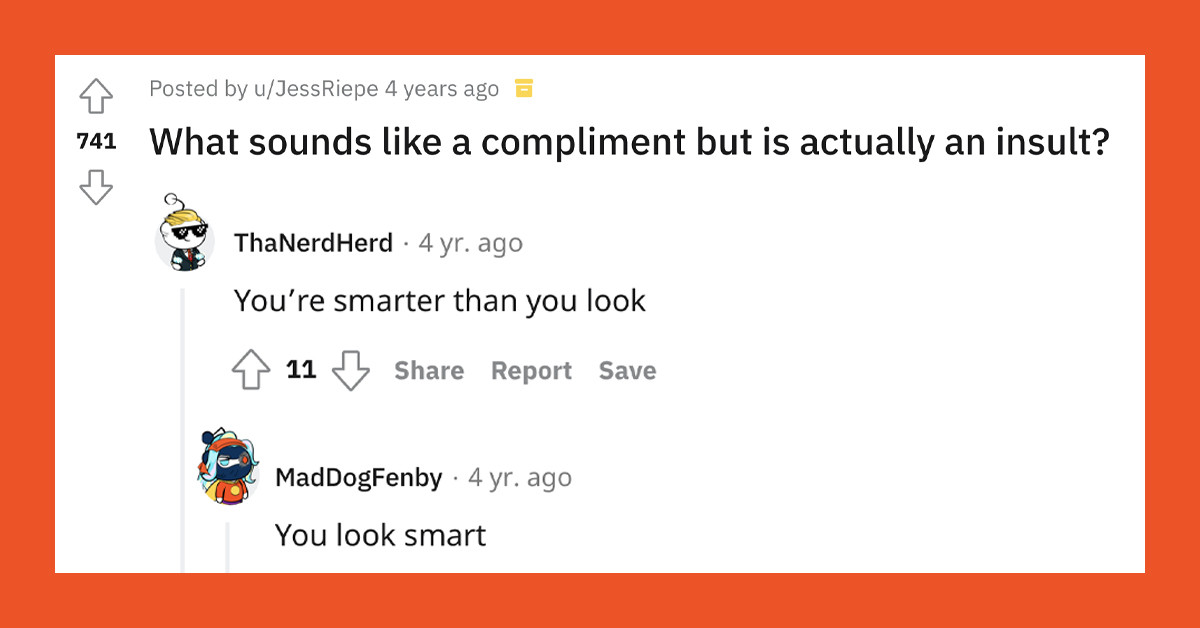Click MadDogFenby's headphones avatar
This screenshot has height=628, width=1200.
click(x=225, y=472)
